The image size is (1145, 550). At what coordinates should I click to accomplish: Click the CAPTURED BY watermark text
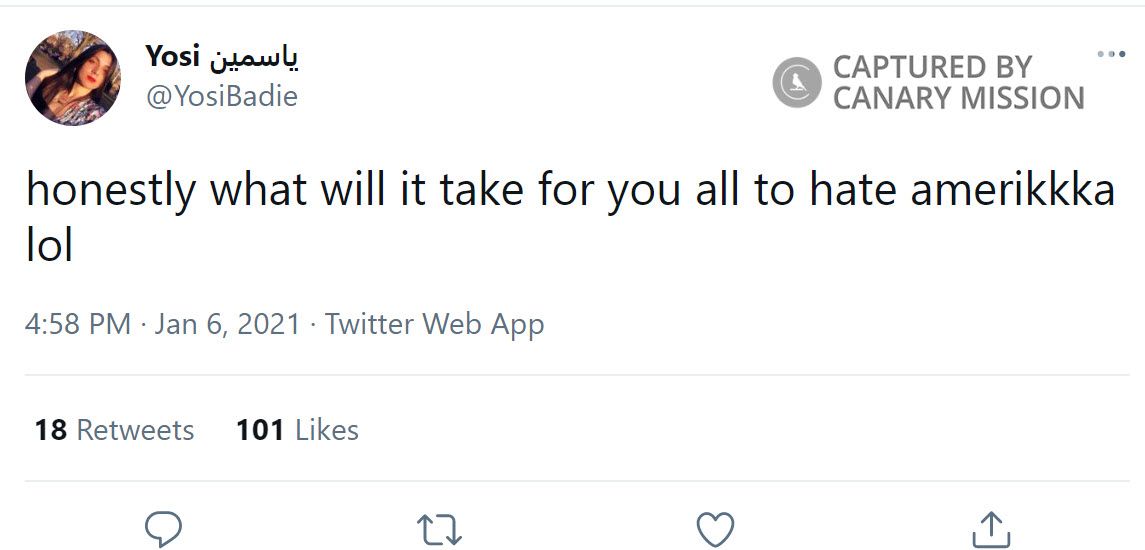coord(932,67)
